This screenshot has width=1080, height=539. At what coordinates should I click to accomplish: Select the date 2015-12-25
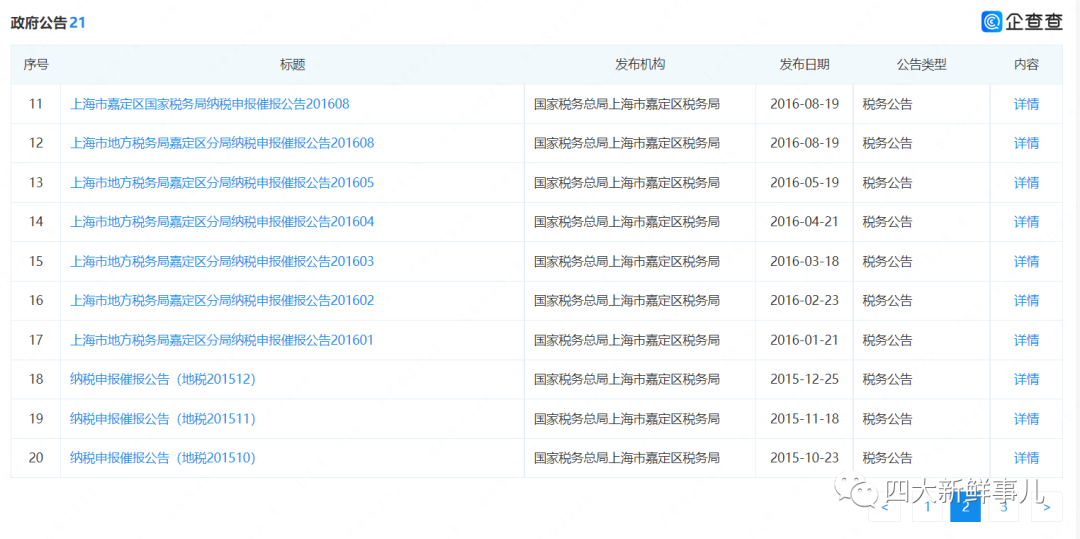pos(804,379)
